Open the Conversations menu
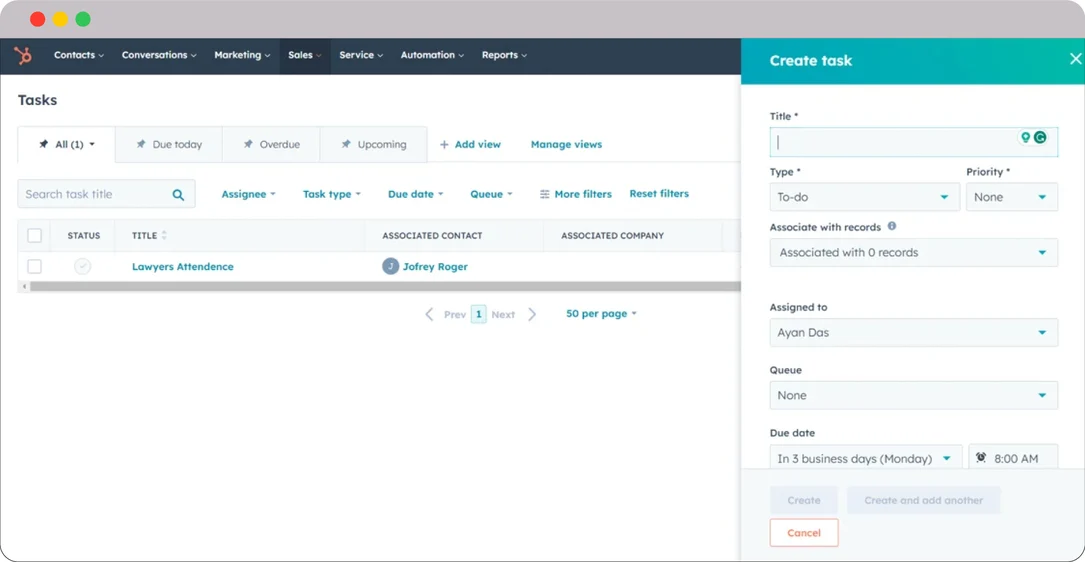Screen dimensions: 1085x562 click(159, 55)
